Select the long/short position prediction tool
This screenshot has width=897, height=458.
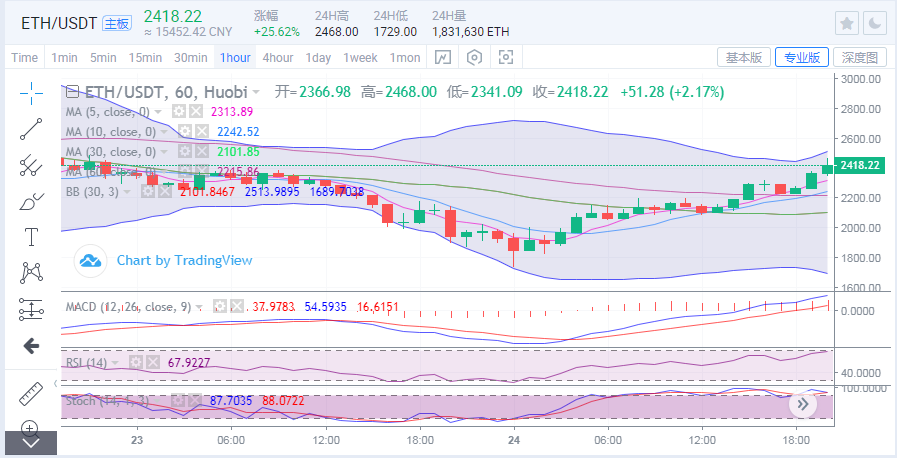31,309
